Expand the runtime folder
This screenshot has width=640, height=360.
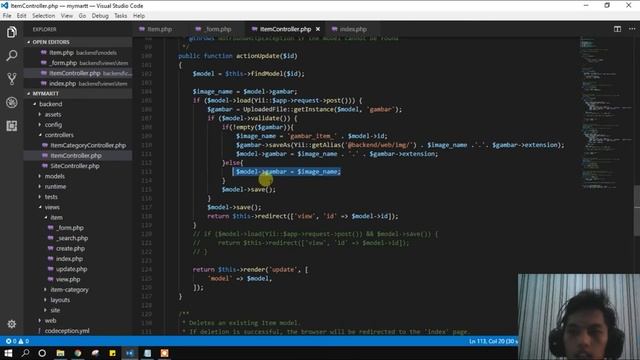55,186
